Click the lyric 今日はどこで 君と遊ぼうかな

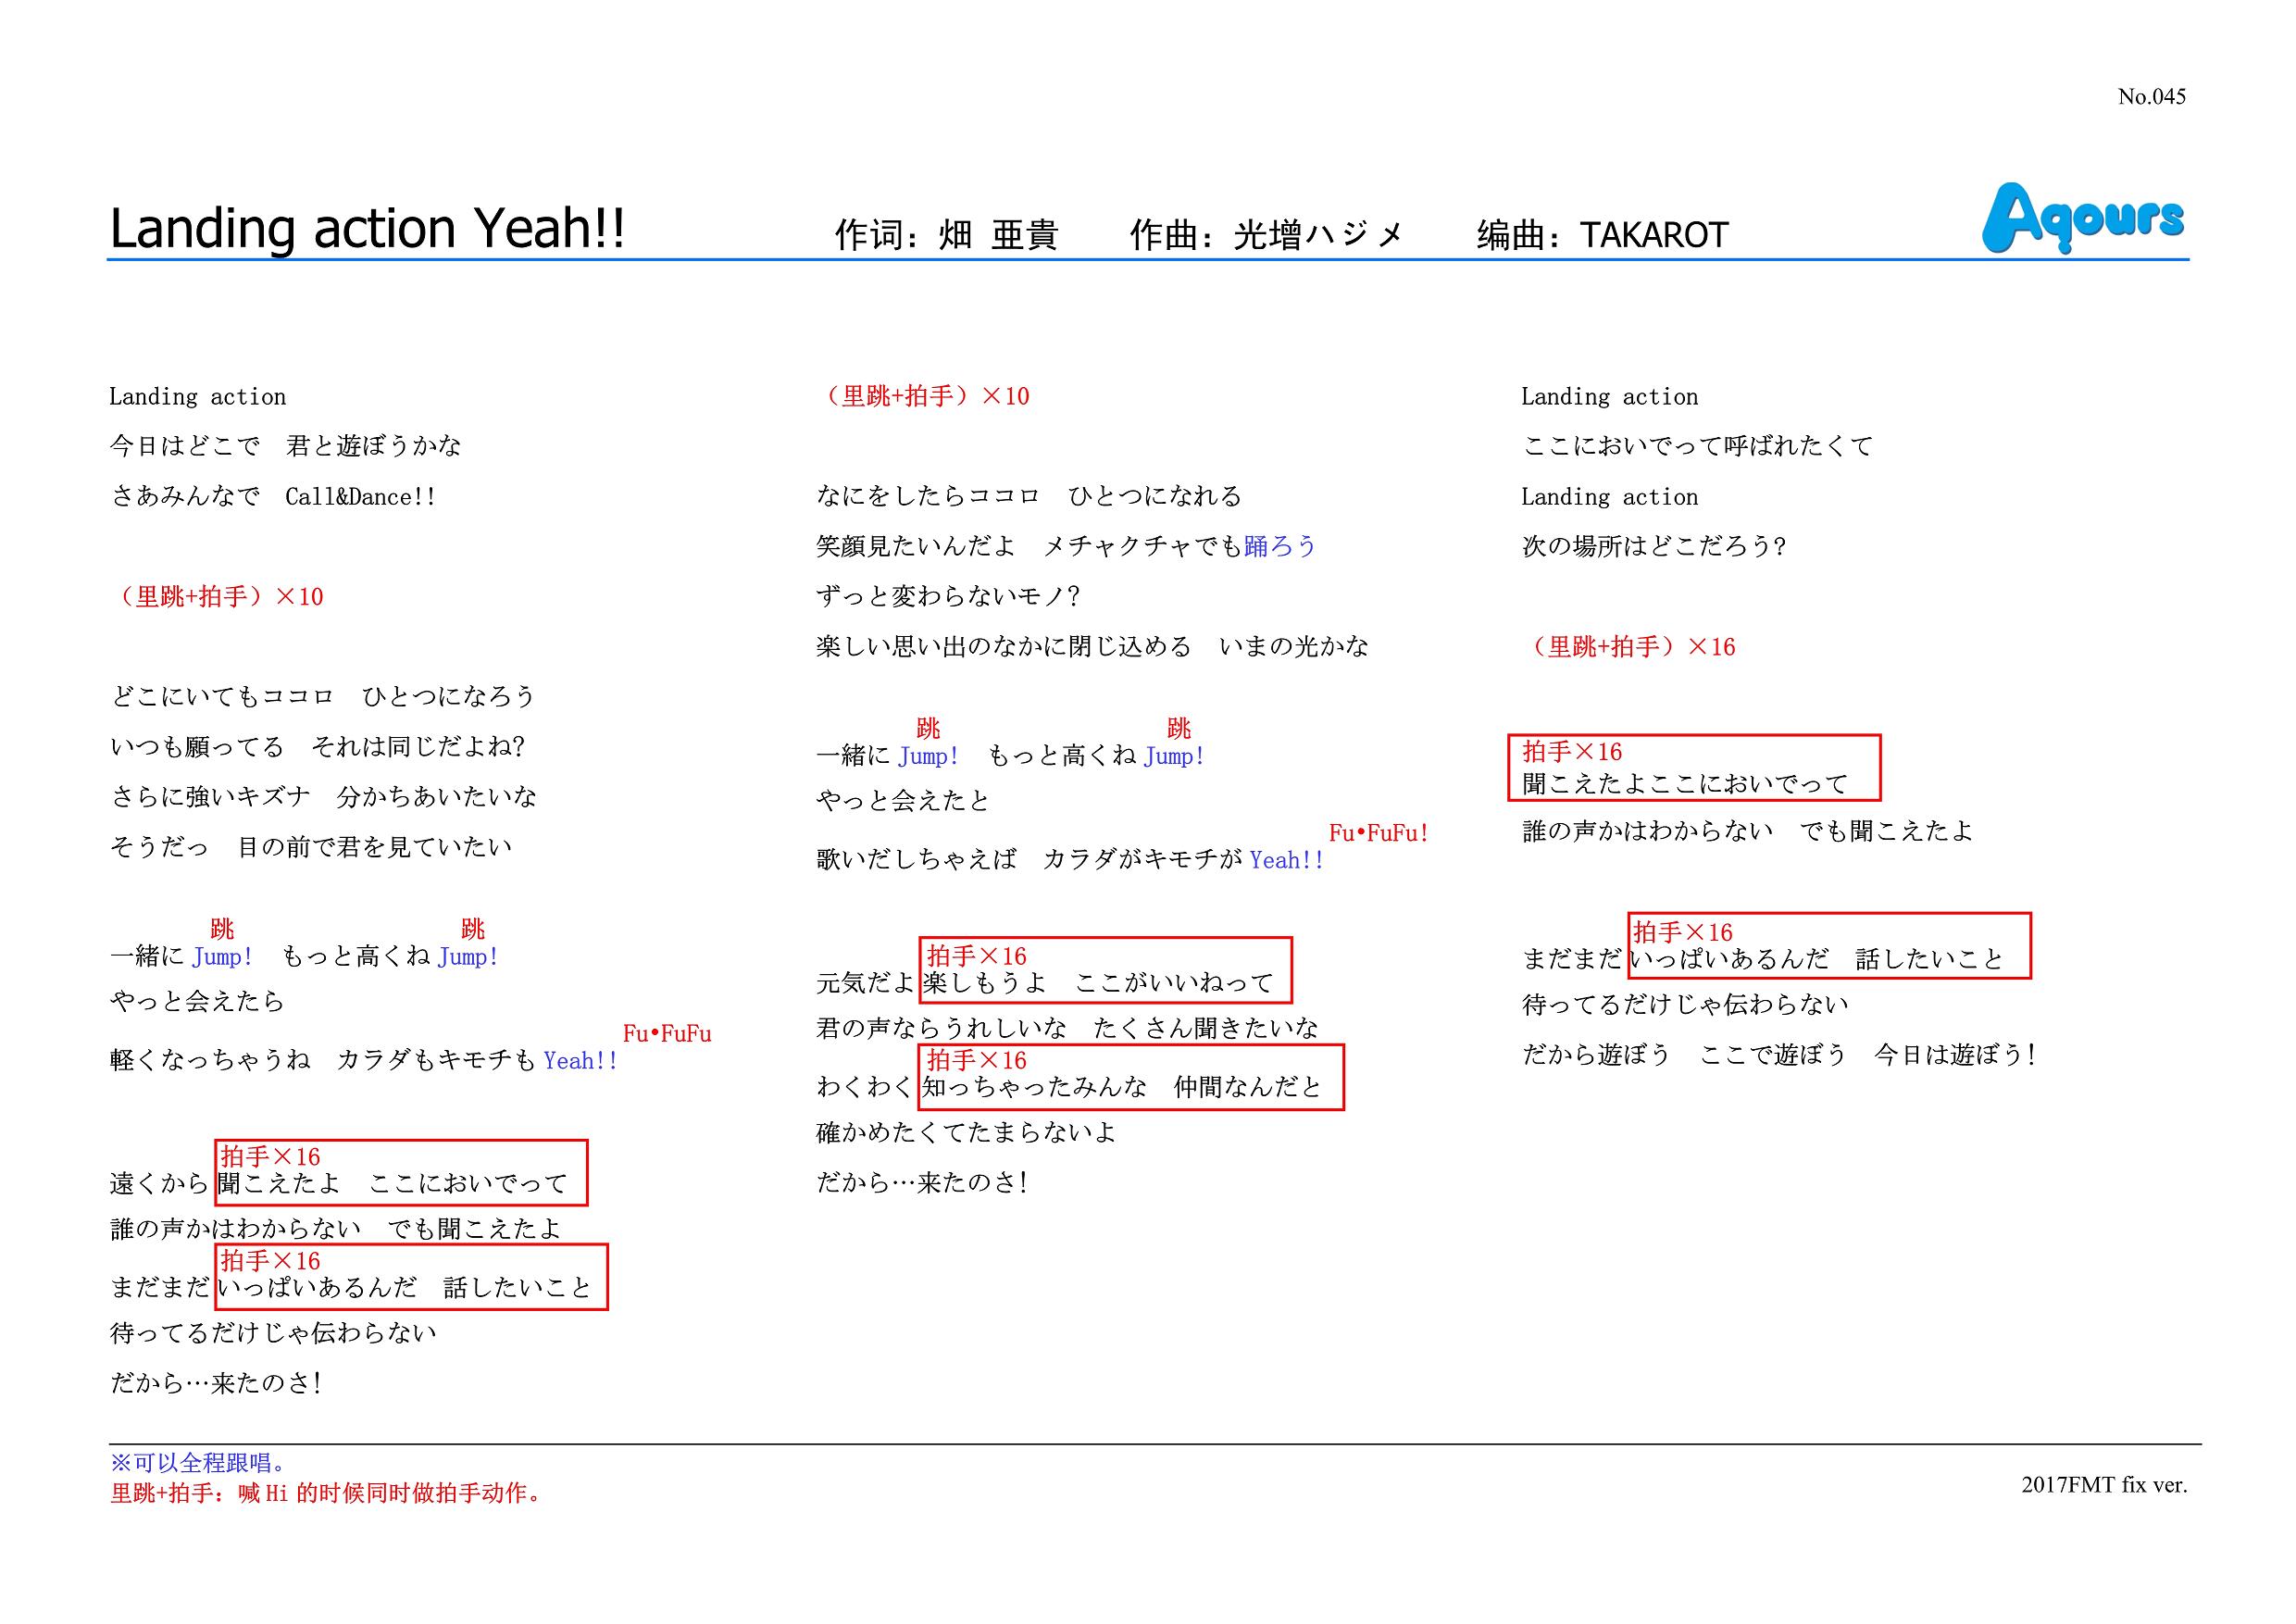[x=286, y=446]
